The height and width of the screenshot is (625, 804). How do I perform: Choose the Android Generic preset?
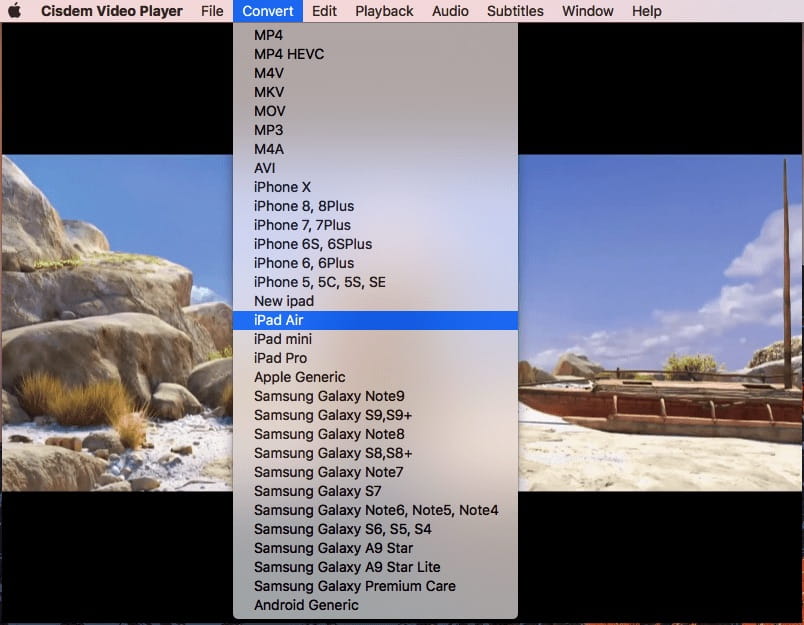click(375, 604)
